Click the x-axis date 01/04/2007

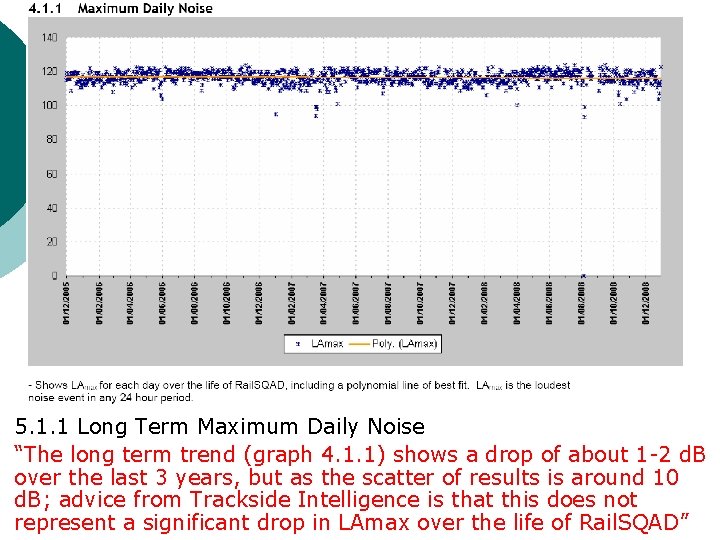click(x=323, y=303)
